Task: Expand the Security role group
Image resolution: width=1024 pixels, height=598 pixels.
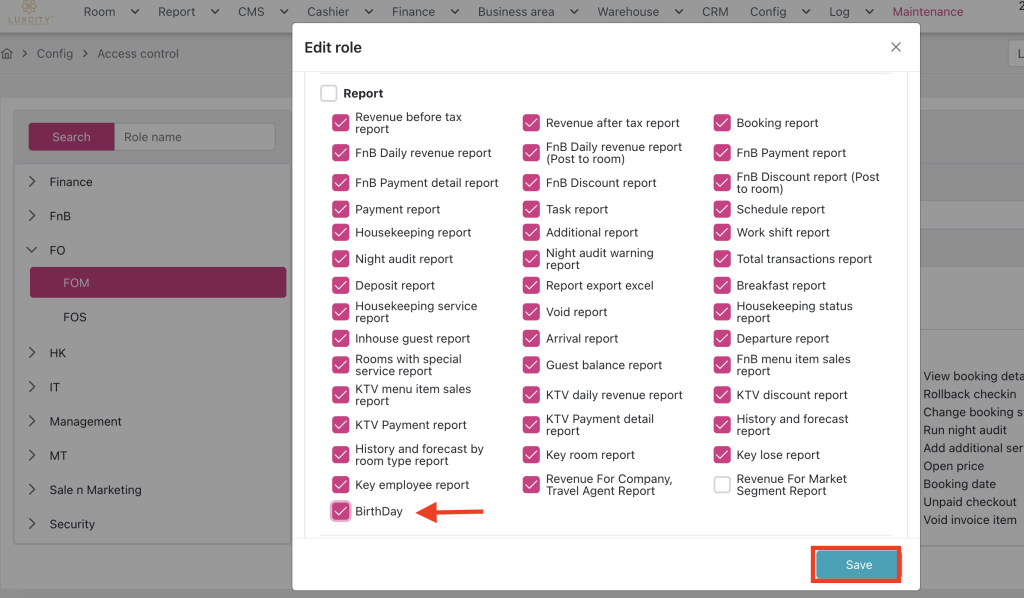Action: click(x=33, y=524)
